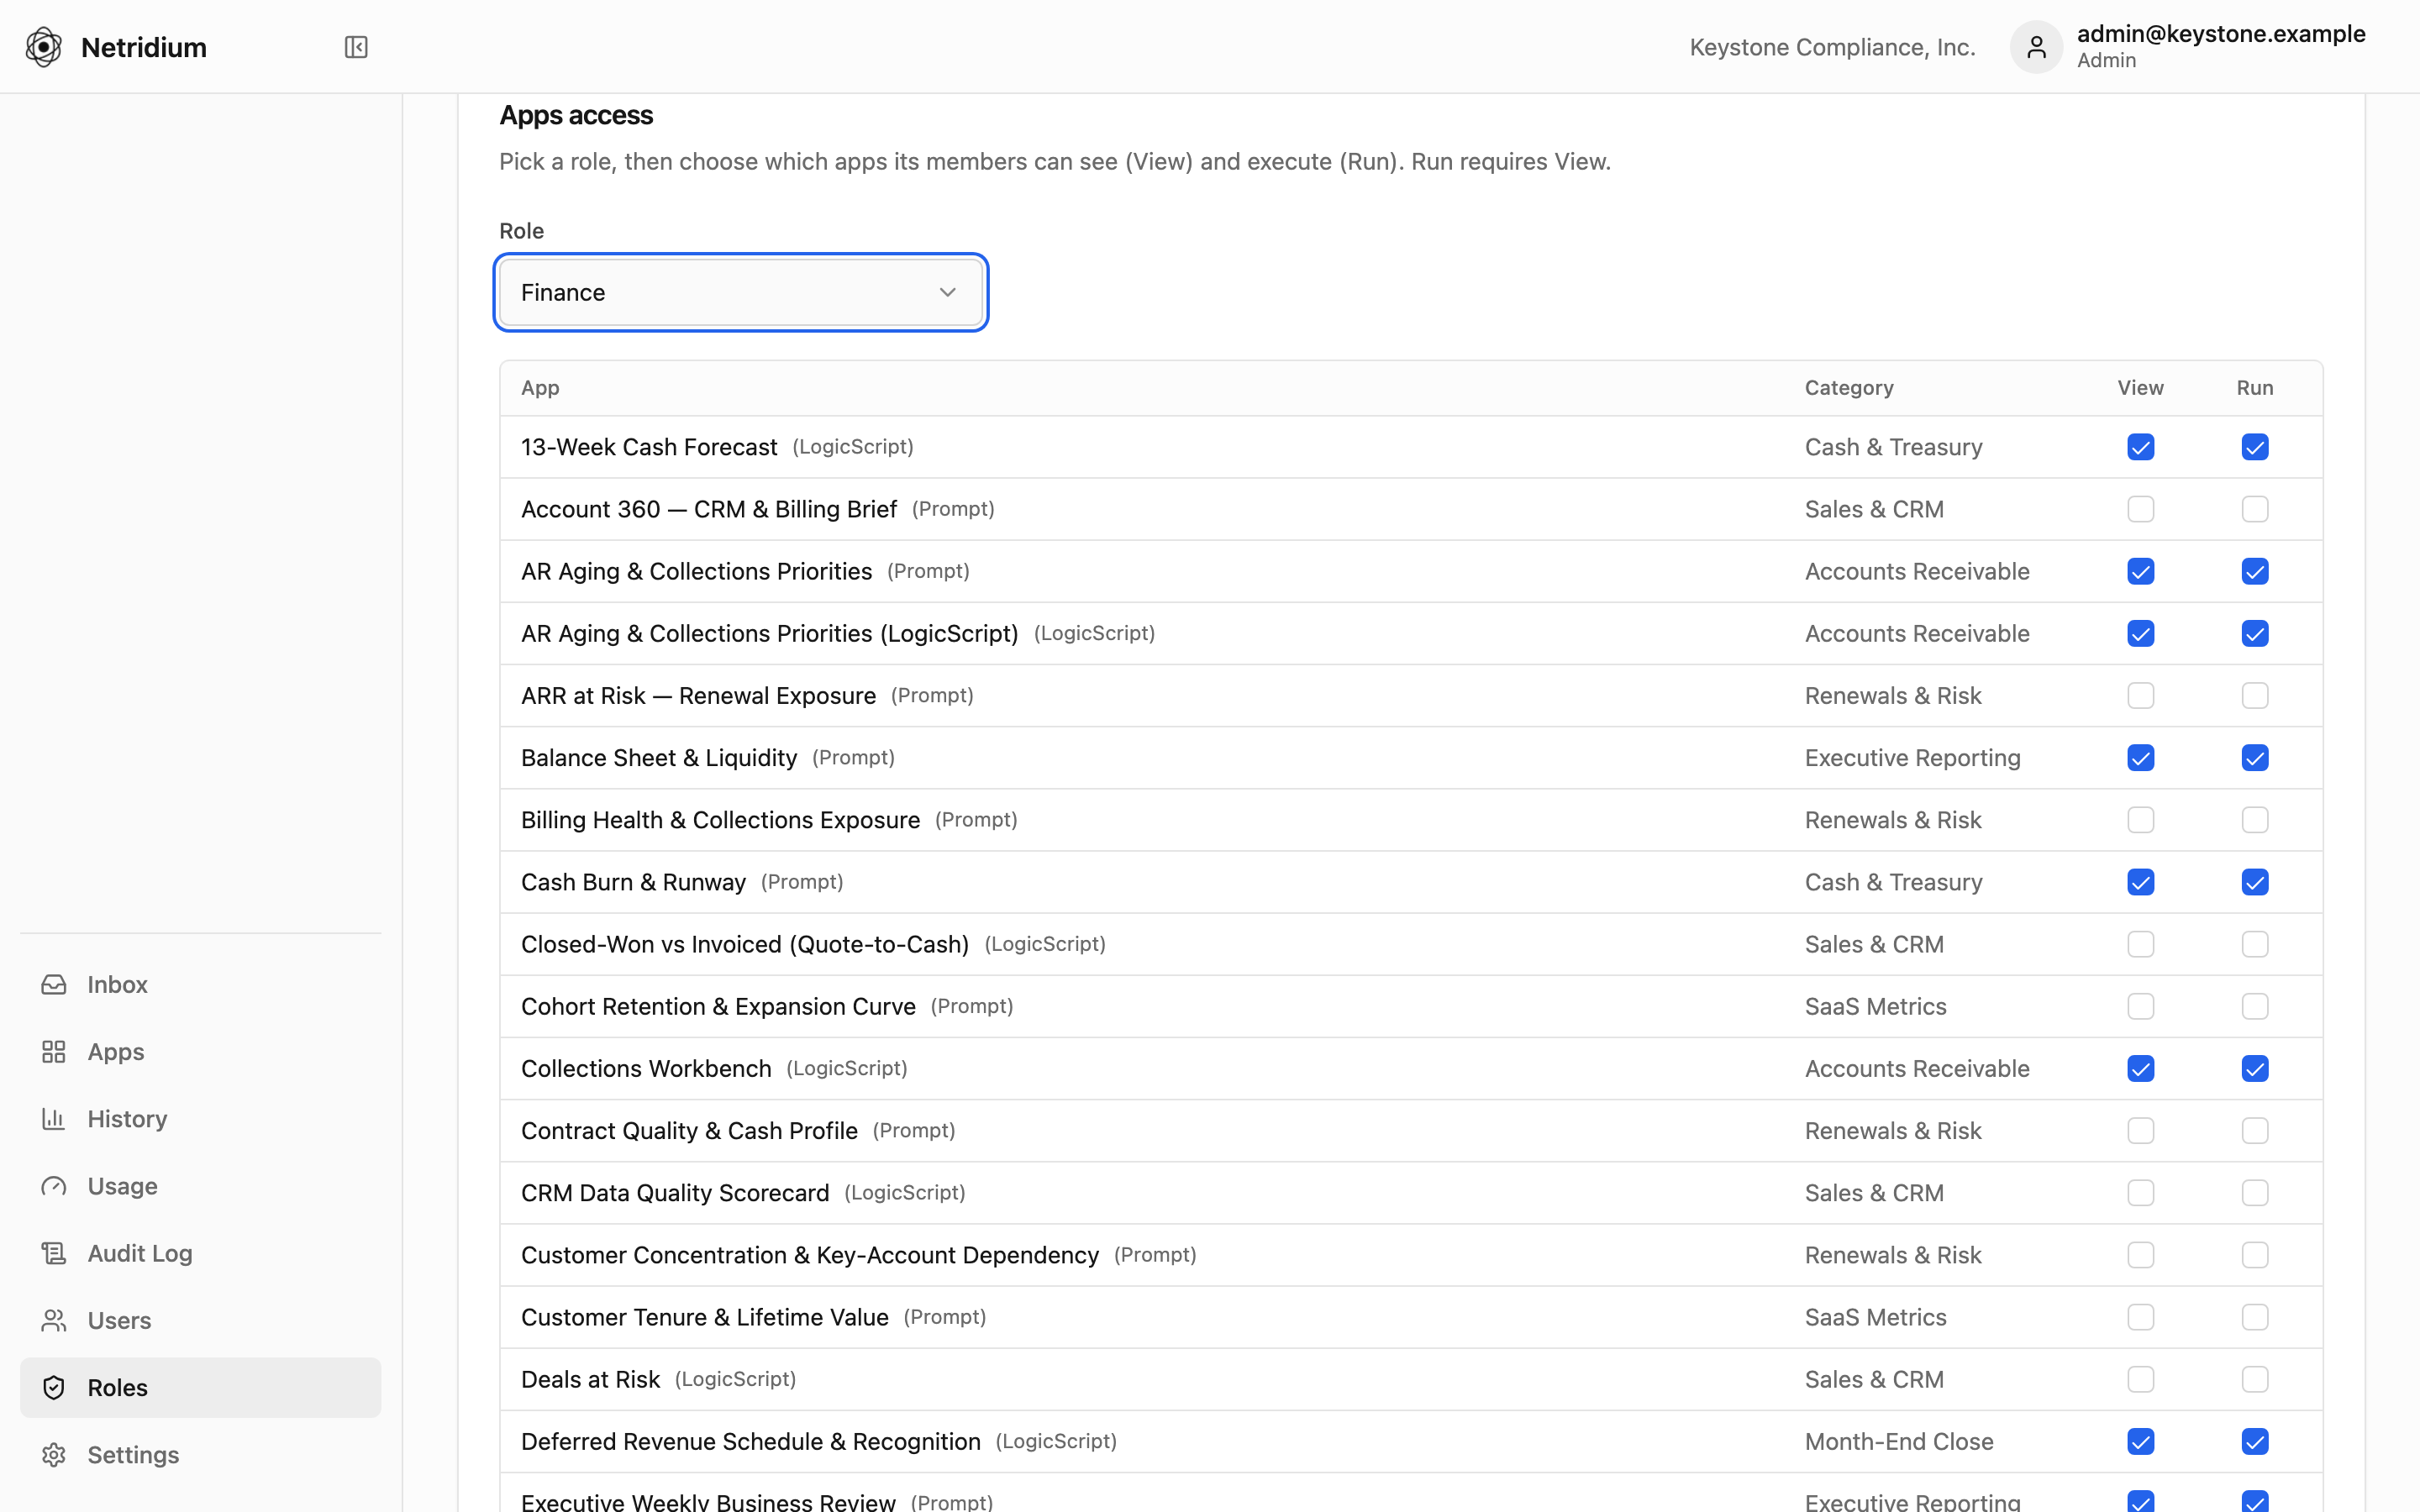Uncheck View for 13-Week Cash Forecast
2420x1512 pixels.
coord(2140,447)
